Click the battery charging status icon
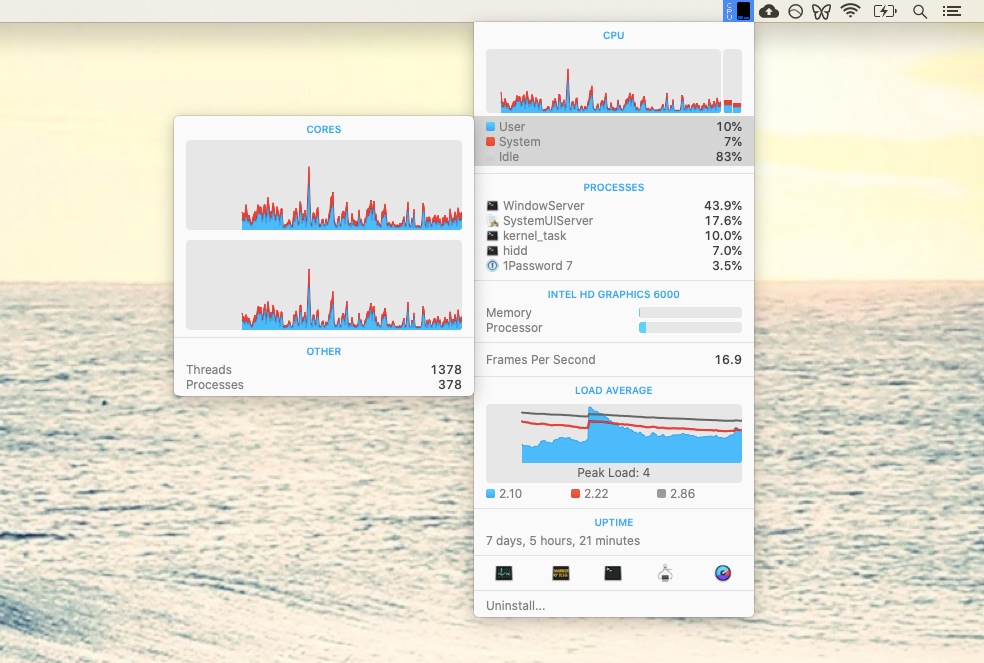 pyautogui.click(x=884, y=11)
